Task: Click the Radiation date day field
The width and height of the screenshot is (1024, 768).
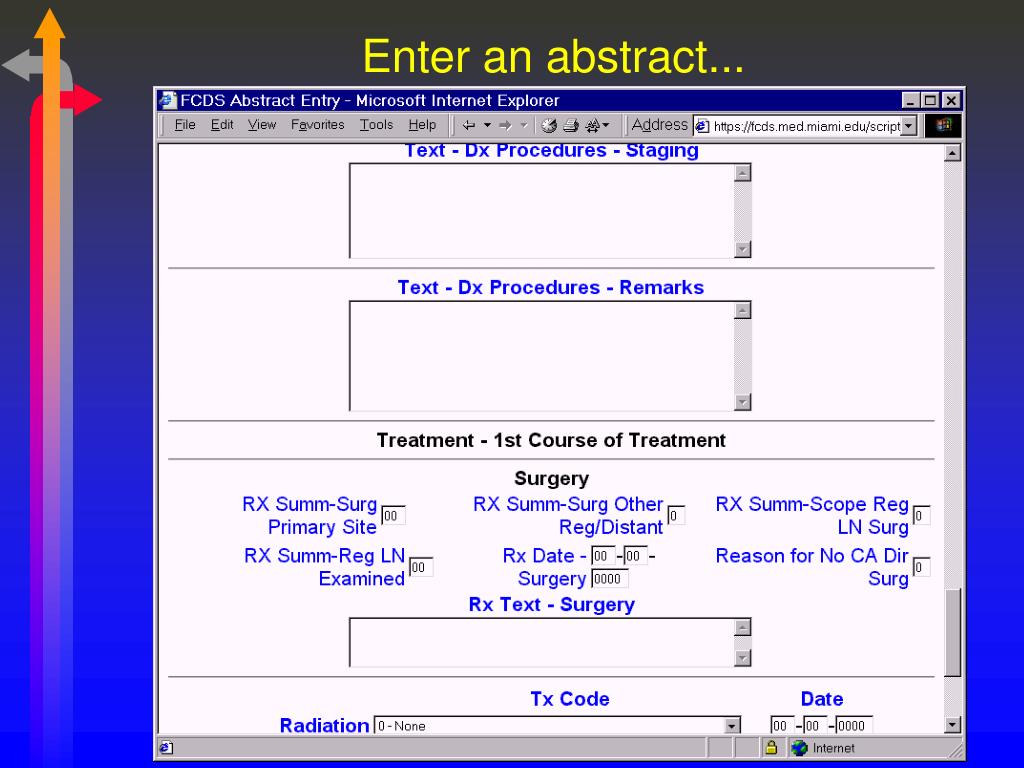Action: [814, 726]
